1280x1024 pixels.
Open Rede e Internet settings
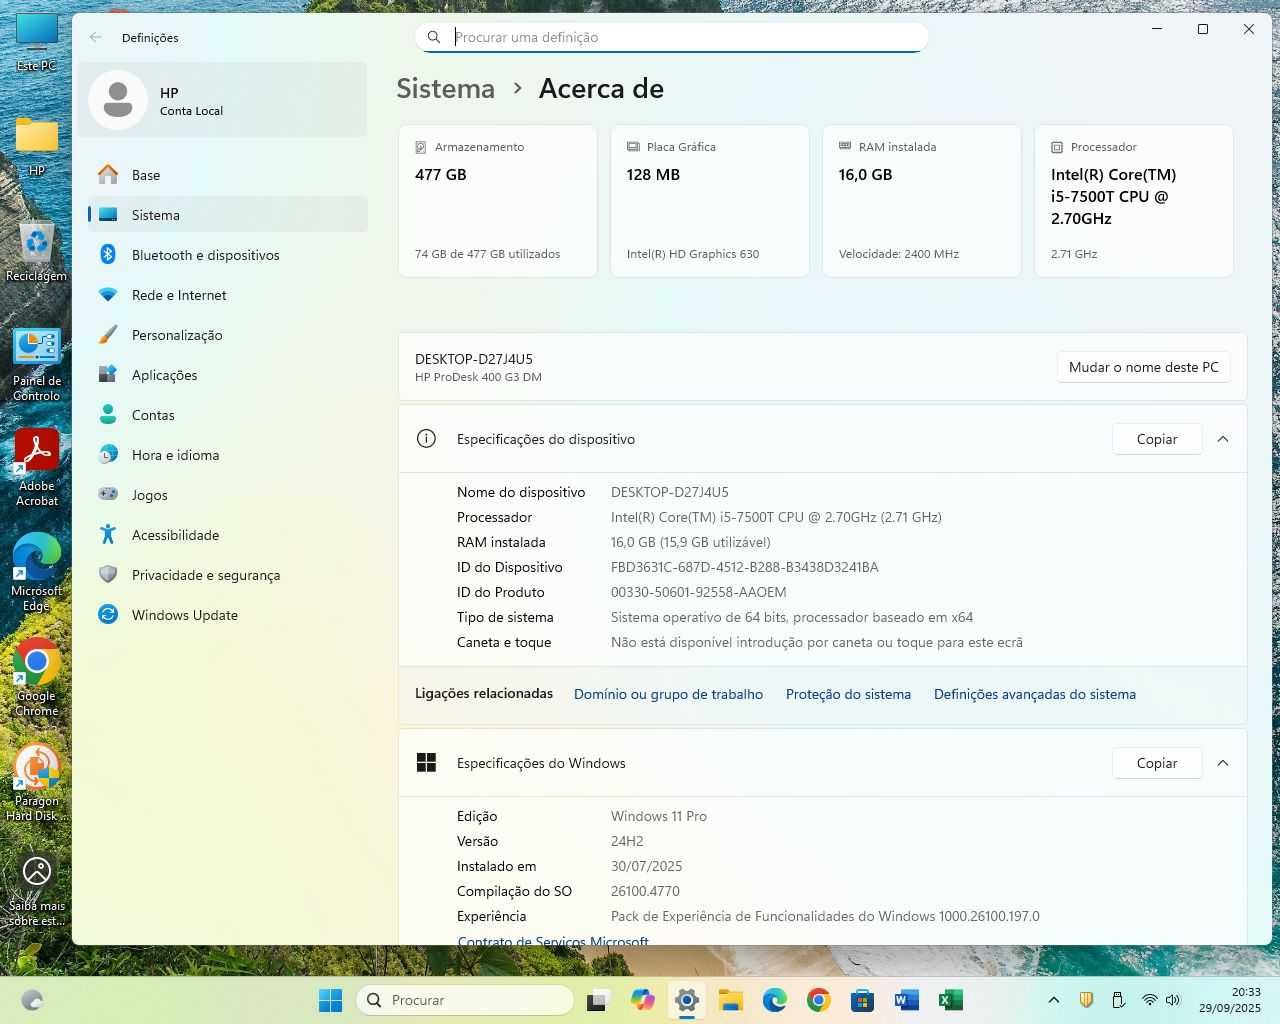[x=228, y=295]
